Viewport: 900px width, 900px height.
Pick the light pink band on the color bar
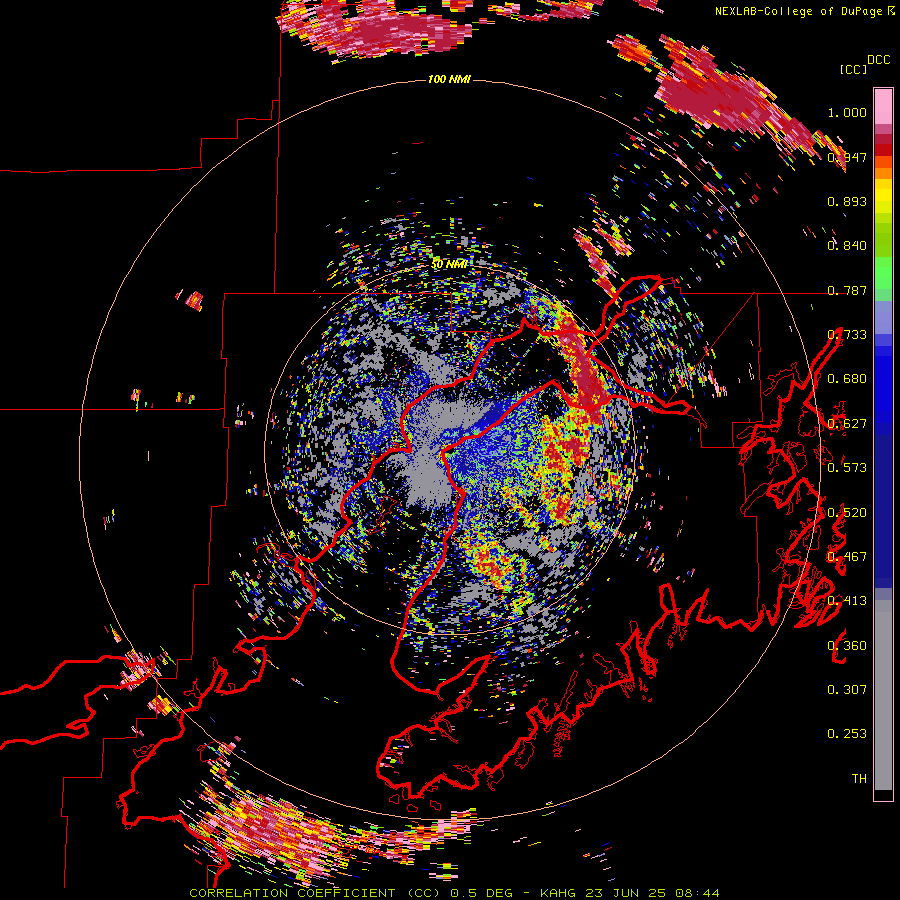pyautogui.click(x=883, y=106)
